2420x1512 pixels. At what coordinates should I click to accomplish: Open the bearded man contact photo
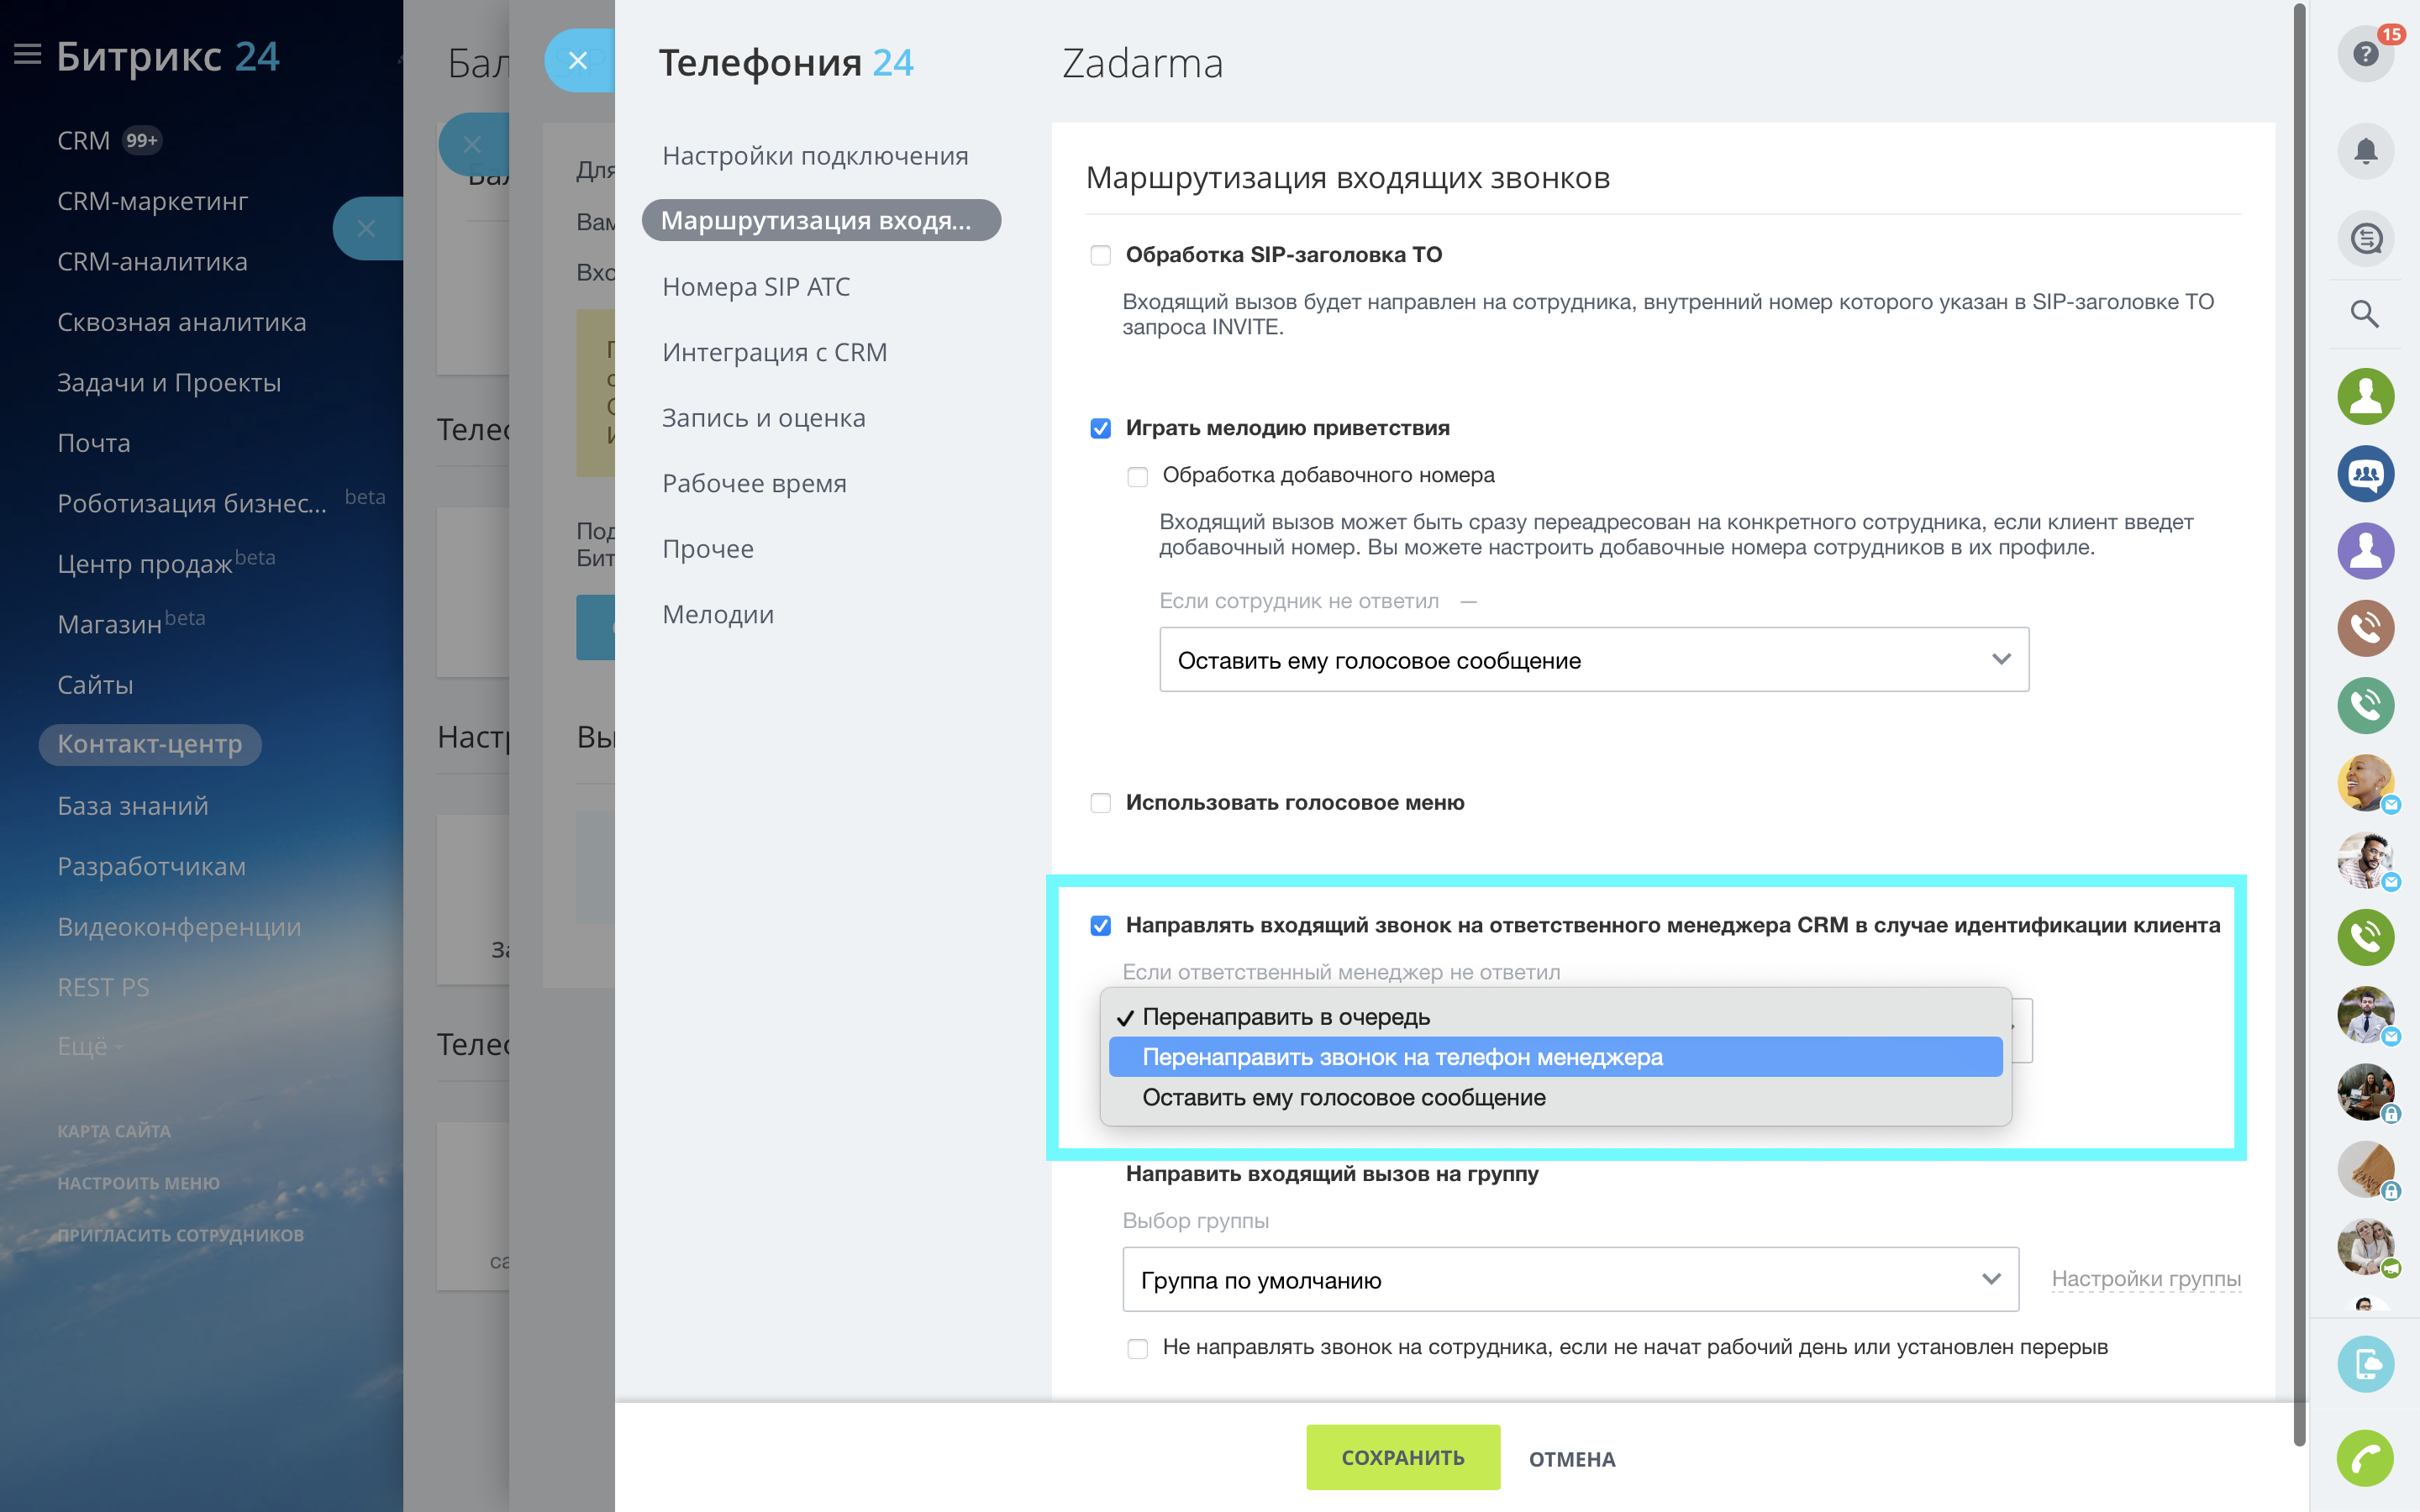coord(2365,860)
